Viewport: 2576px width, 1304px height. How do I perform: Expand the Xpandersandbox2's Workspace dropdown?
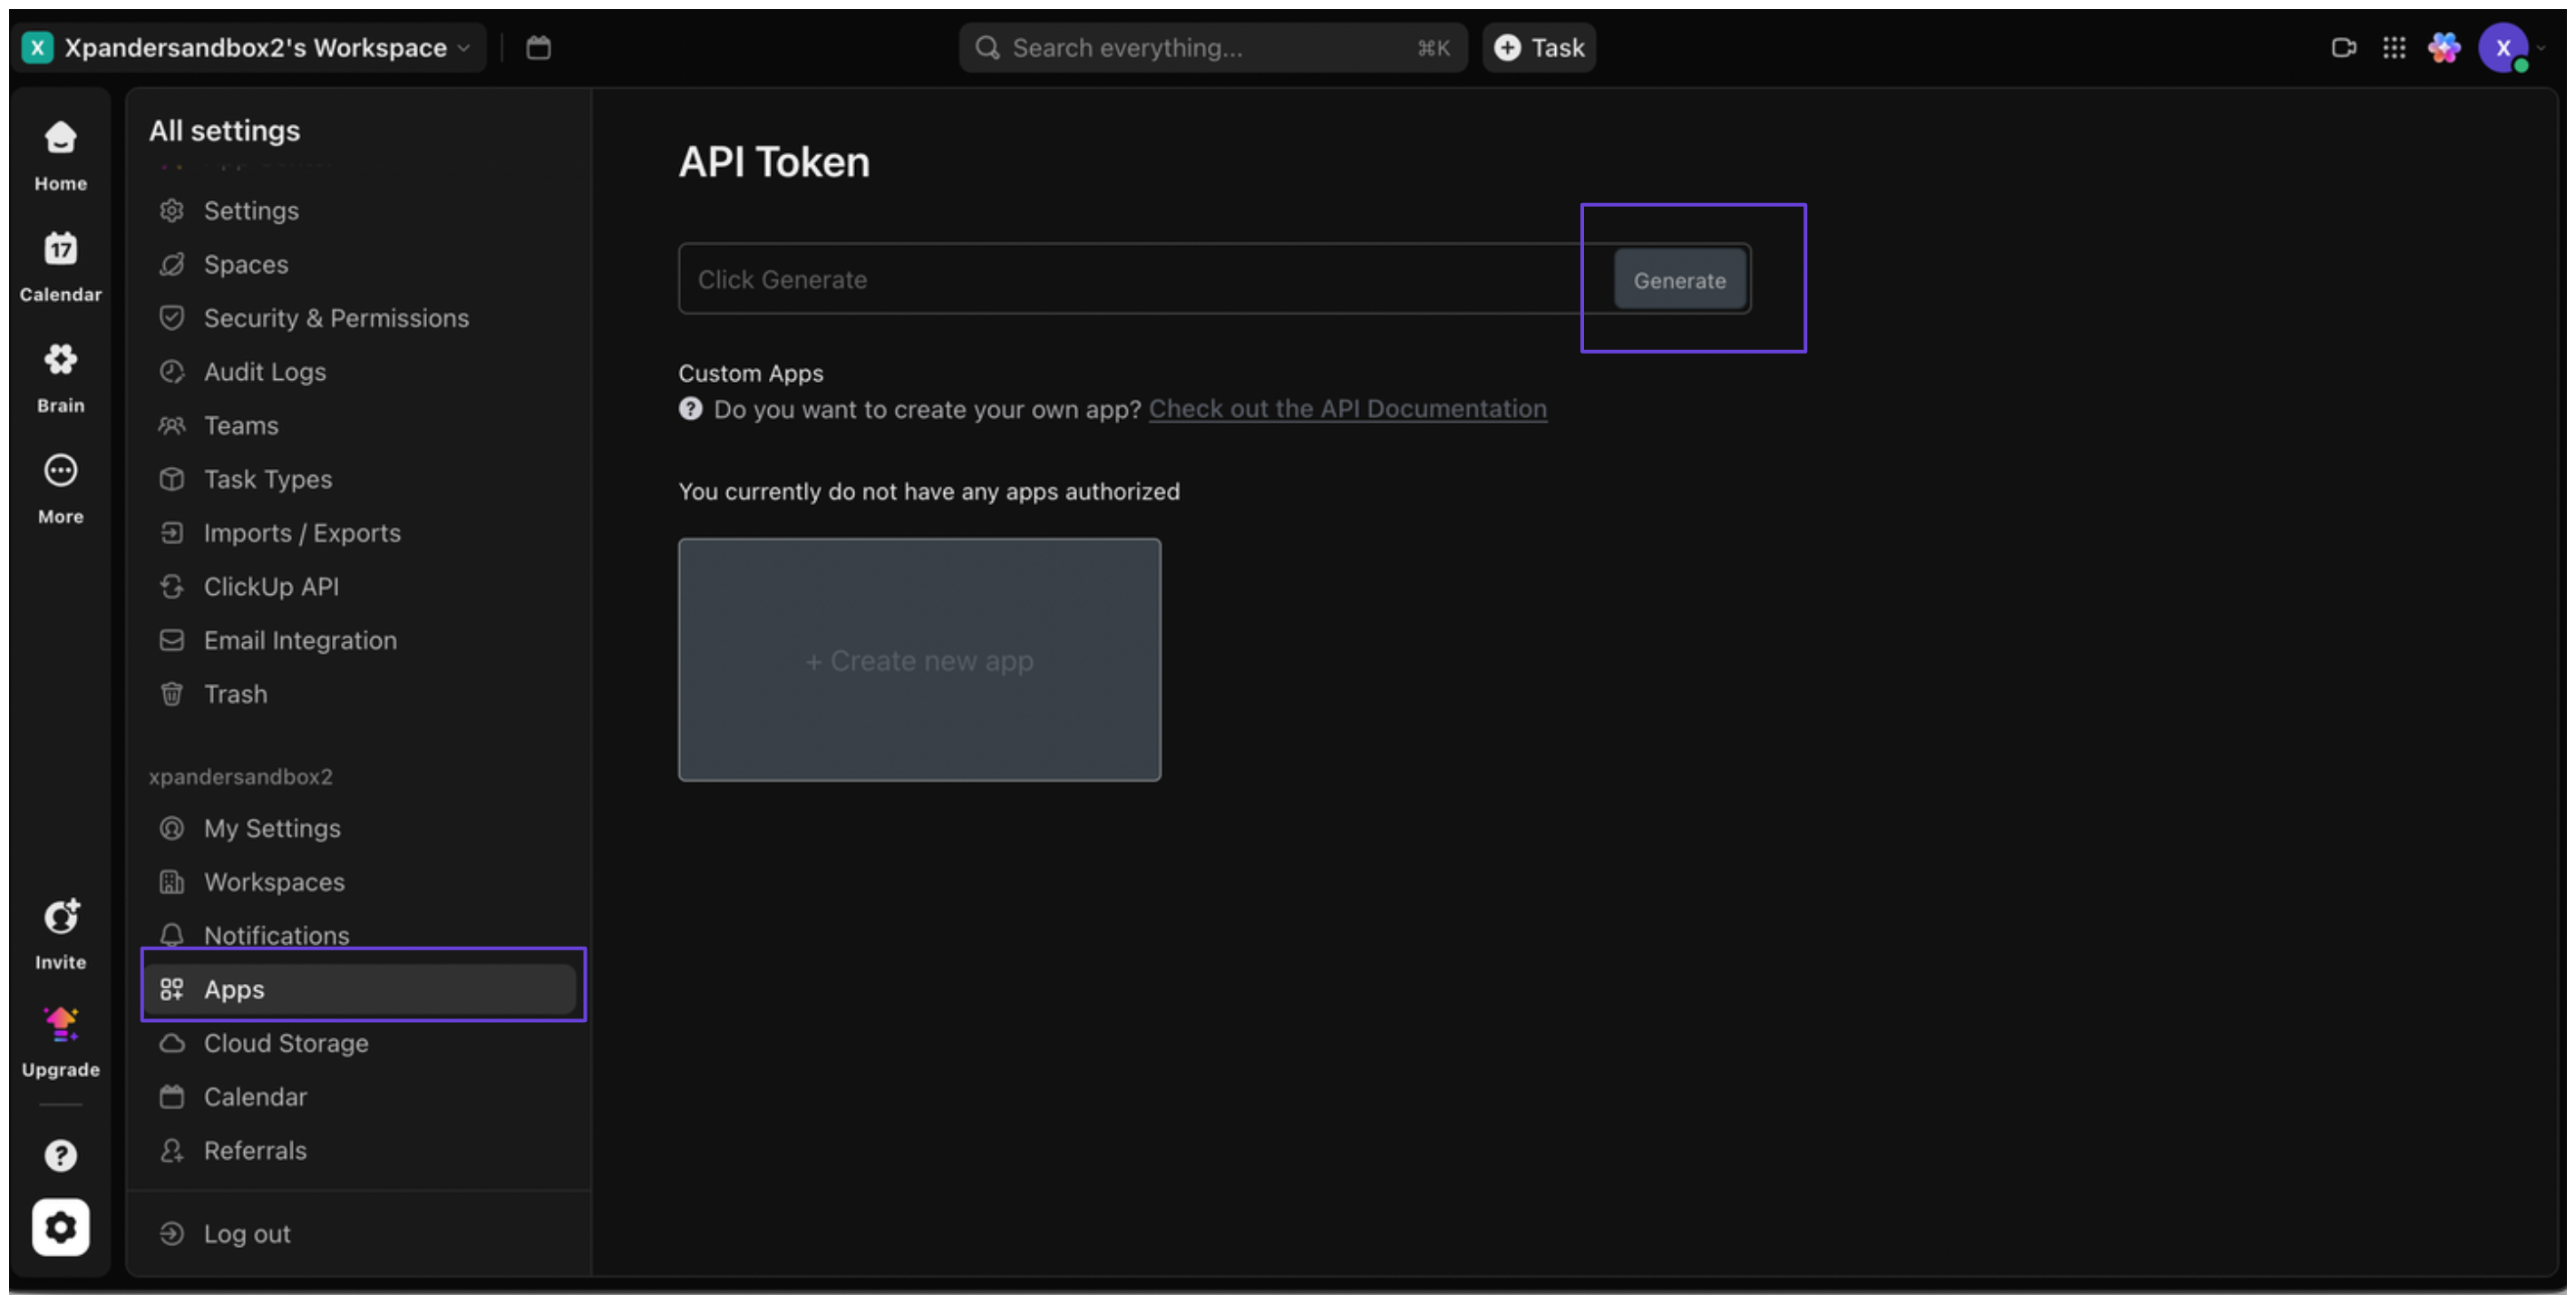click(x=254, y=47)
